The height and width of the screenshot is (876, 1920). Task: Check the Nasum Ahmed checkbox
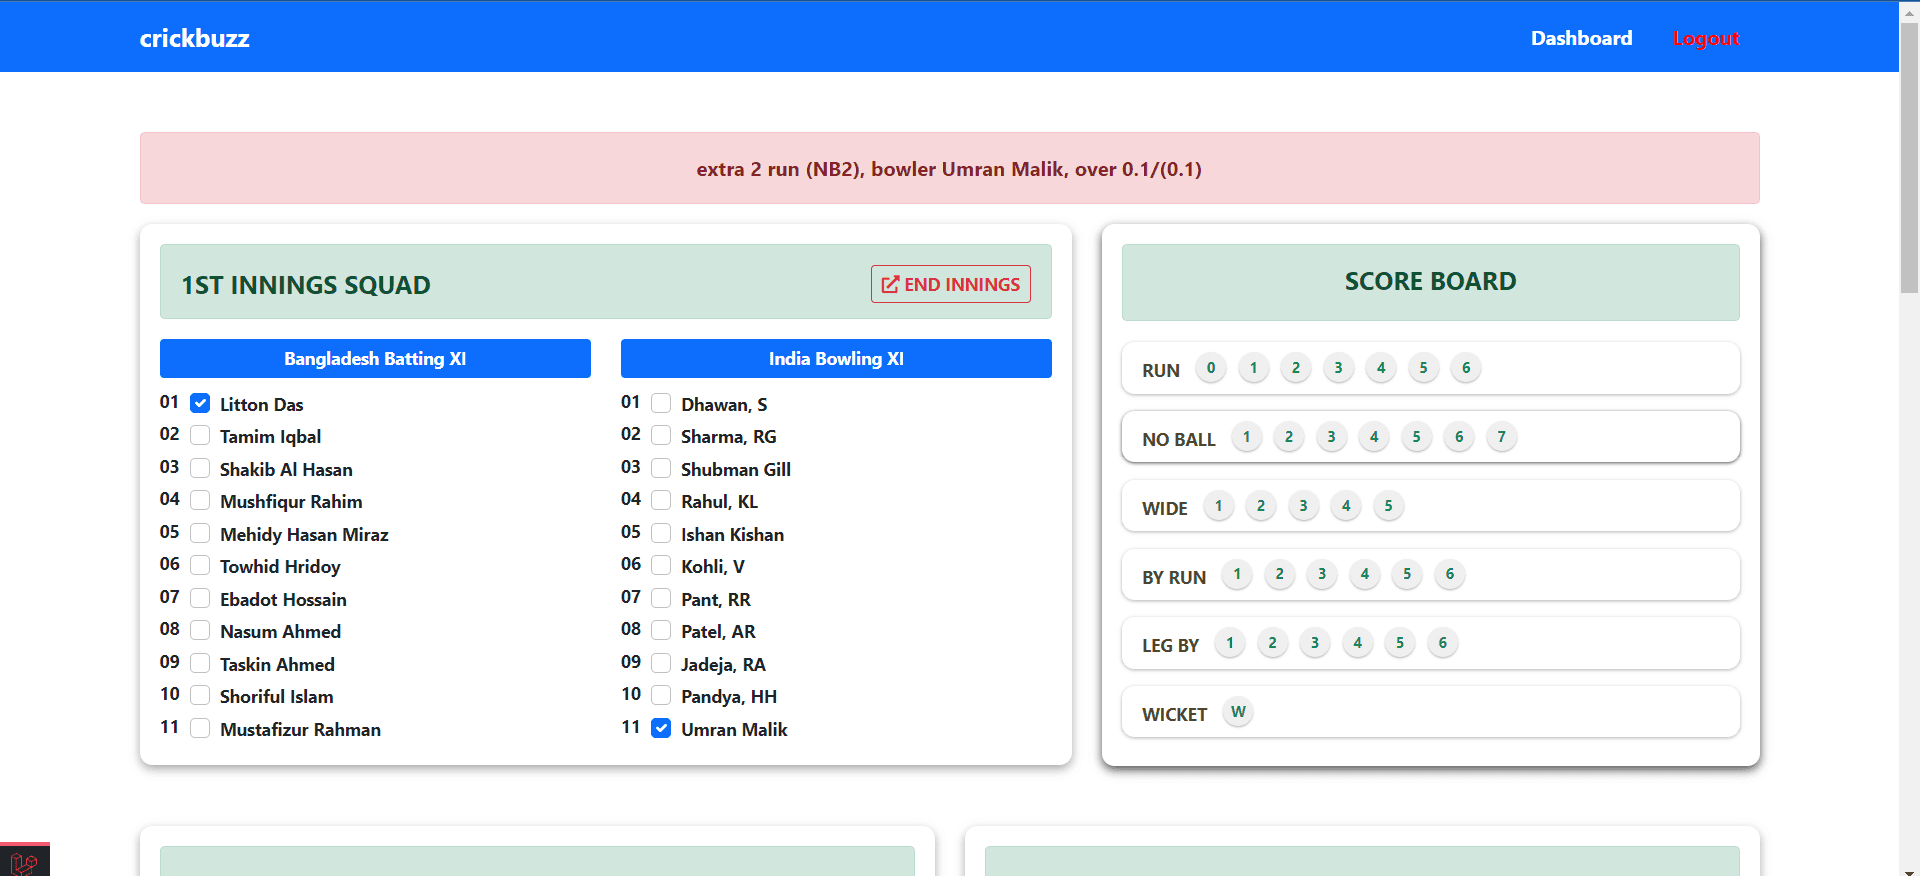pos(200,630)
